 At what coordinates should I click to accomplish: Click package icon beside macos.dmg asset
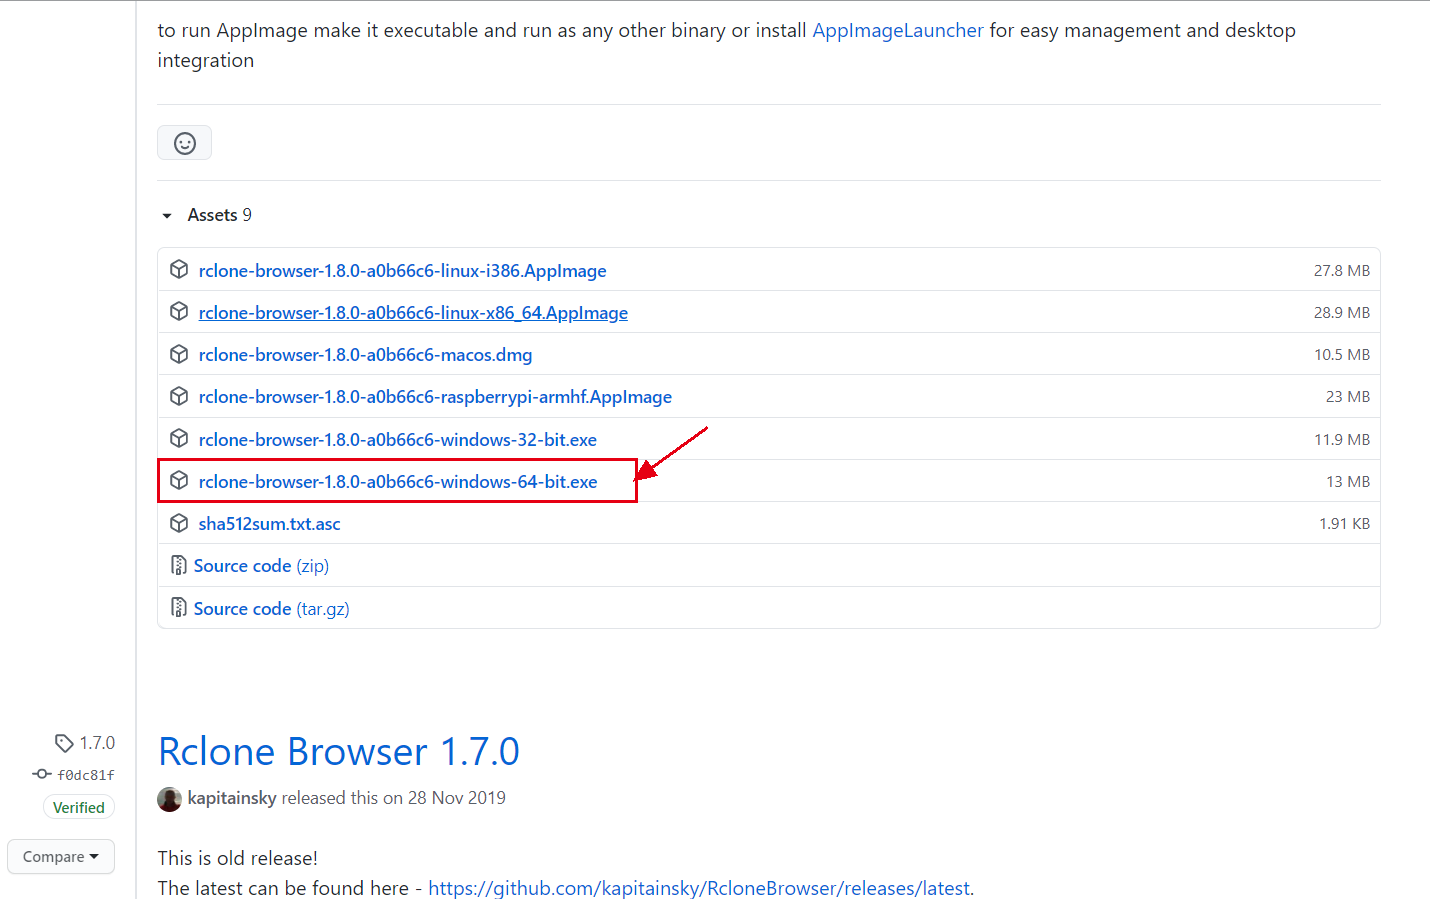[x=179, y=354]
